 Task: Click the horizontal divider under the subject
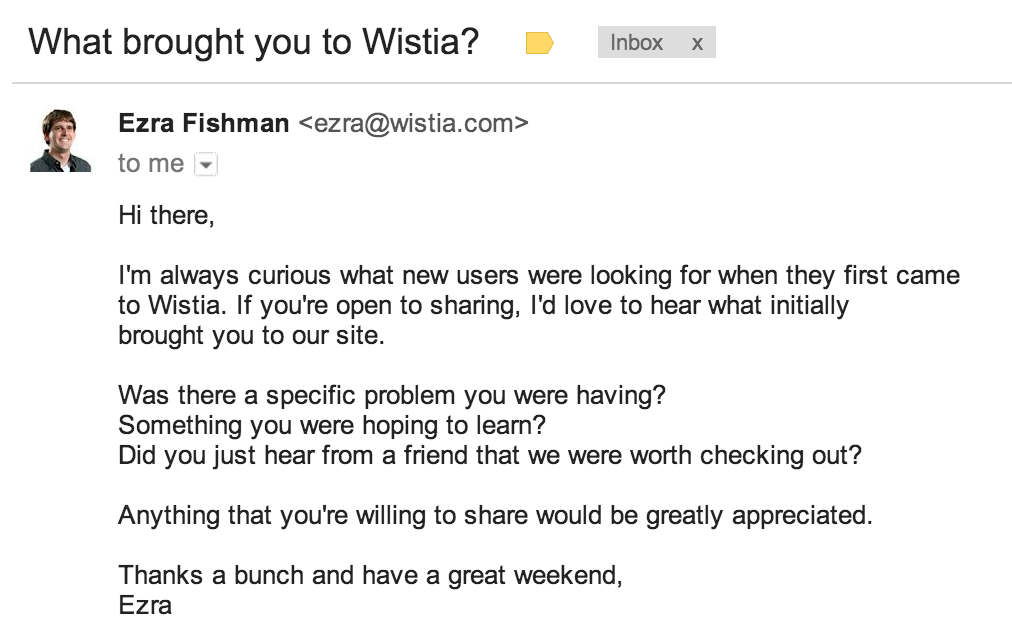point(512,83)
